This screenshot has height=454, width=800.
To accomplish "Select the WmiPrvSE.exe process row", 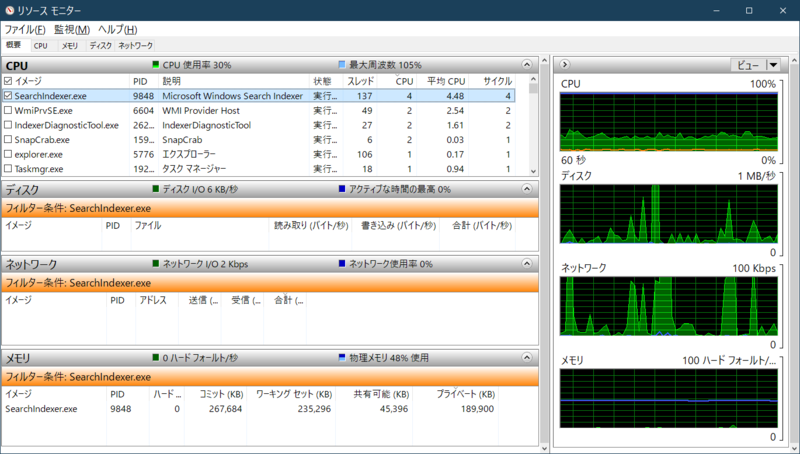I will click(259, 110).
